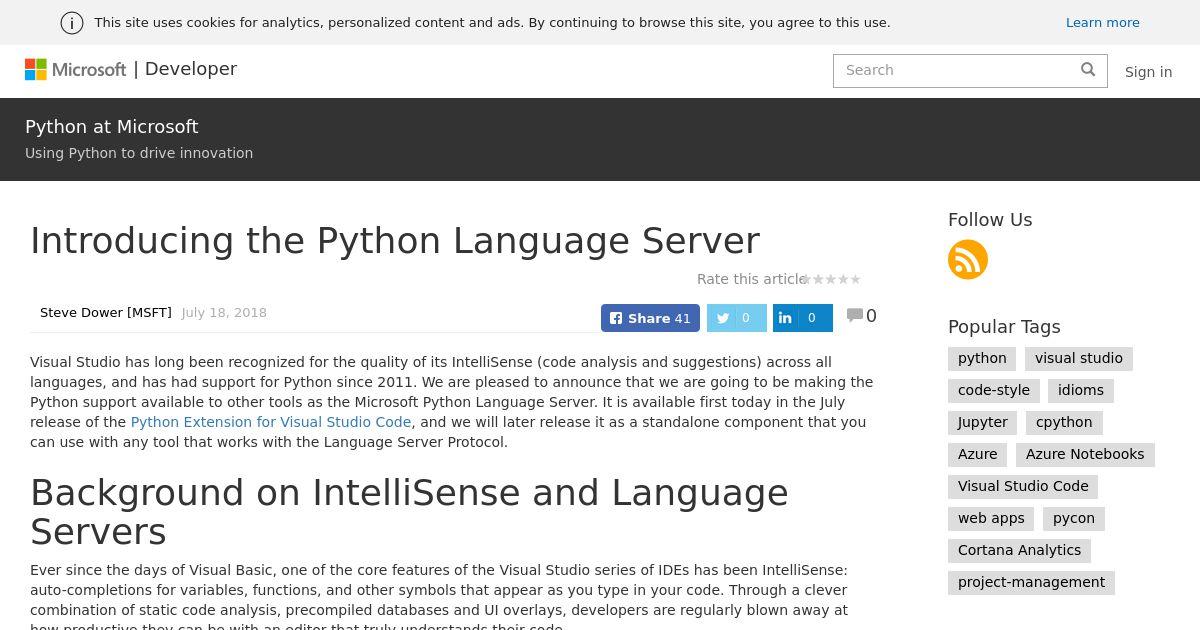The image size is (1200, 630).
Task: Open the article title link
Action: click(x=395, y=241)
